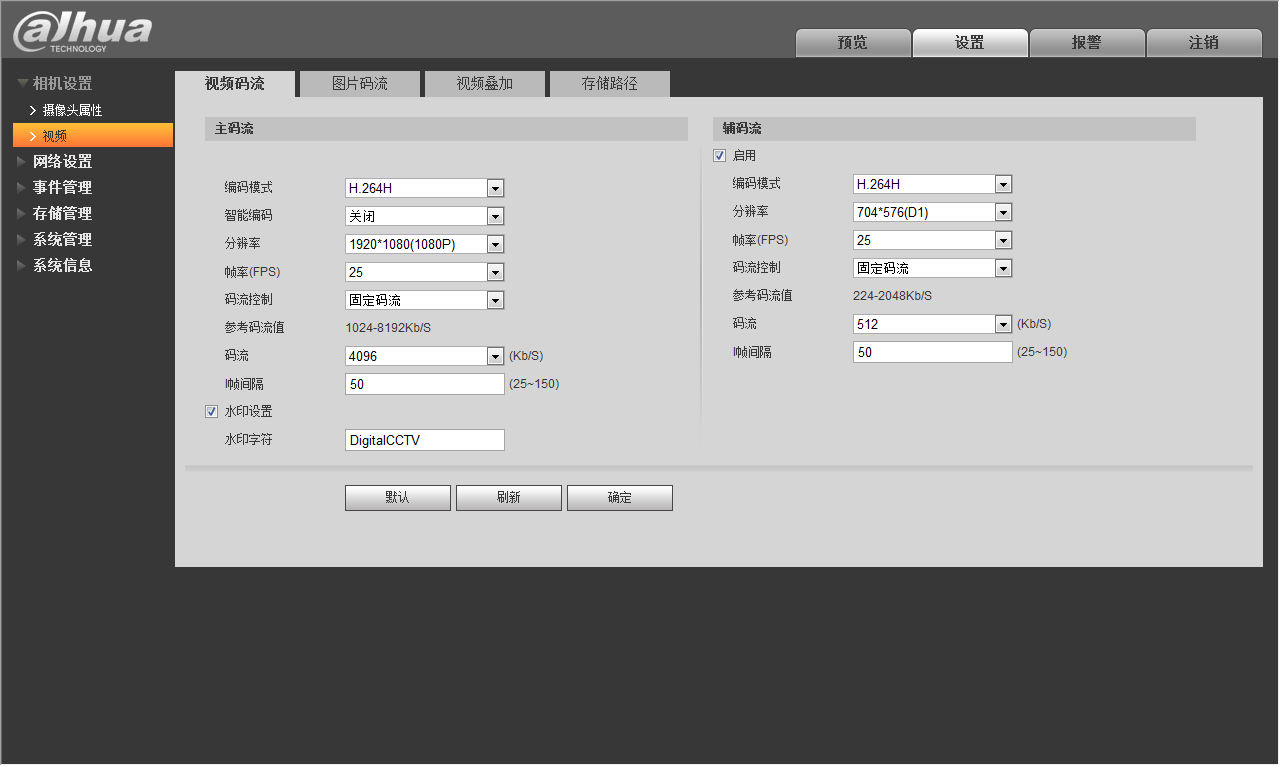Image resolution: width=1280 pixels, height=766 pixels.
Task: Open the 智能编码 dropdown set to 关闭
Action: (425, 216)
